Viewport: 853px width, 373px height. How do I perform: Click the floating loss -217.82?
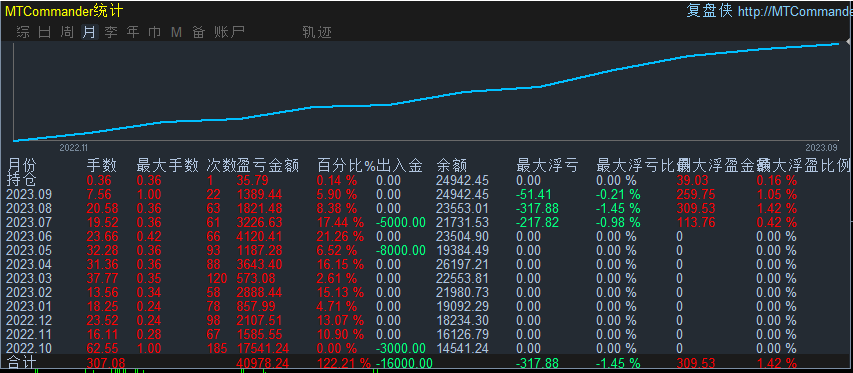[537, 222]
